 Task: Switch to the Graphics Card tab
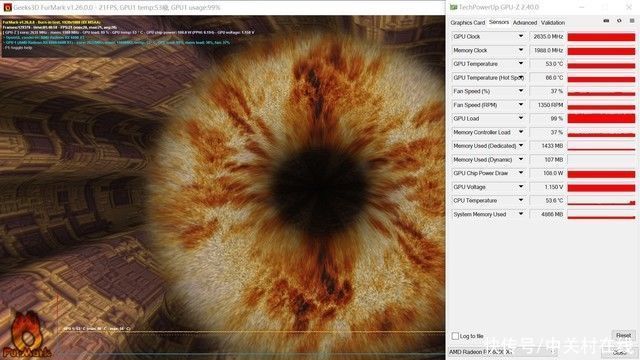[x=467, y=23]
